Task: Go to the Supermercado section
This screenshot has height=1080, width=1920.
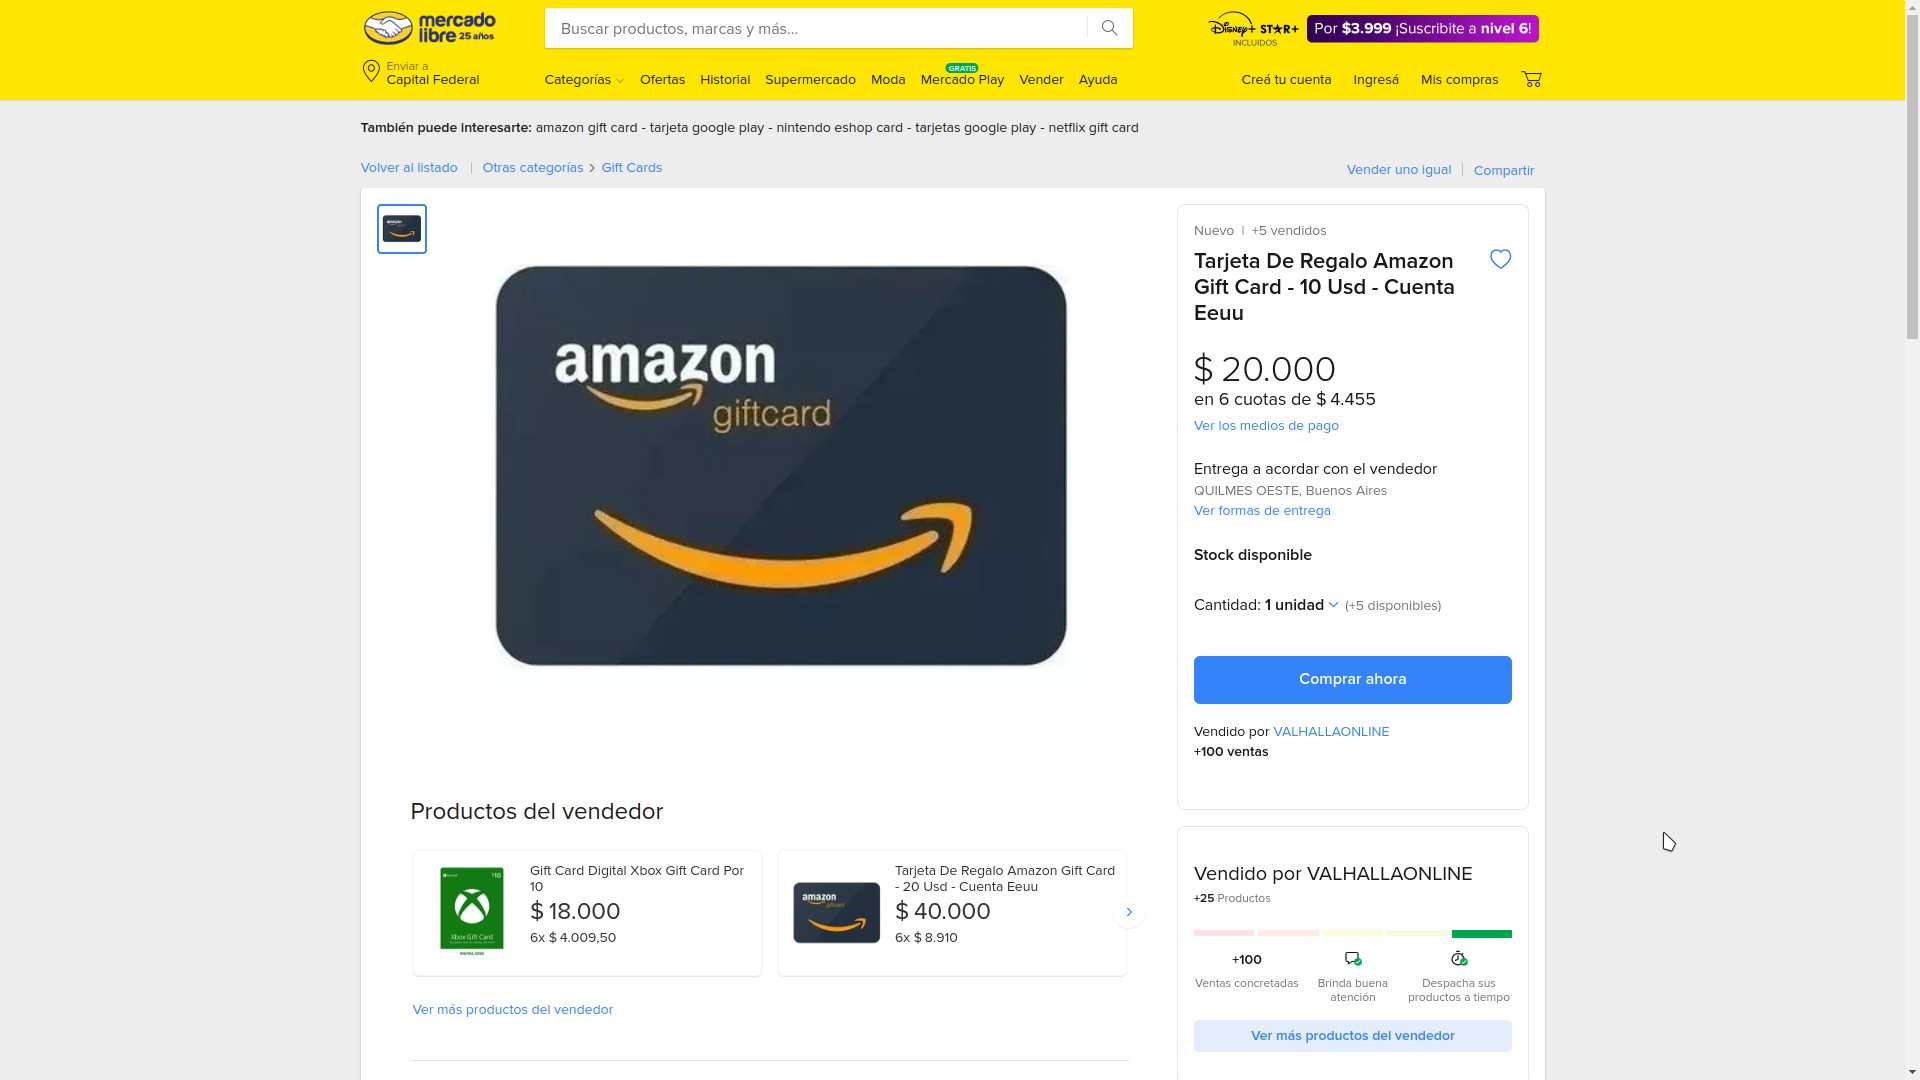Action: [x=810, y=80]
